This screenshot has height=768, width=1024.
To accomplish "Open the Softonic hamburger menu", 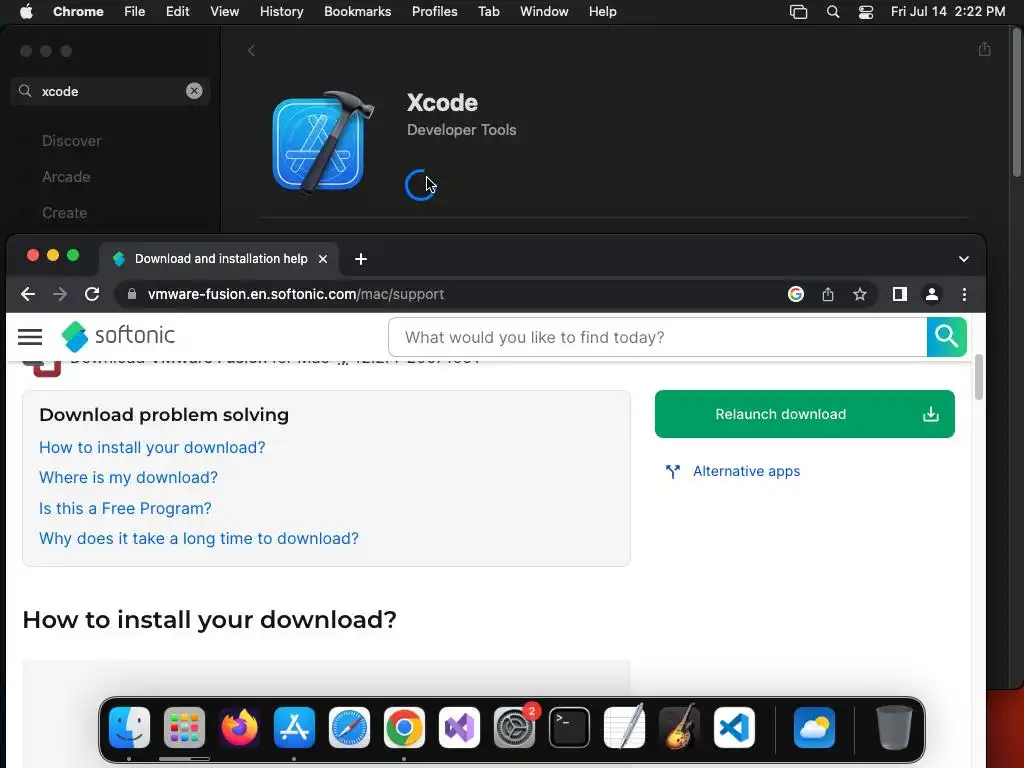I will (x=30, y=337).
